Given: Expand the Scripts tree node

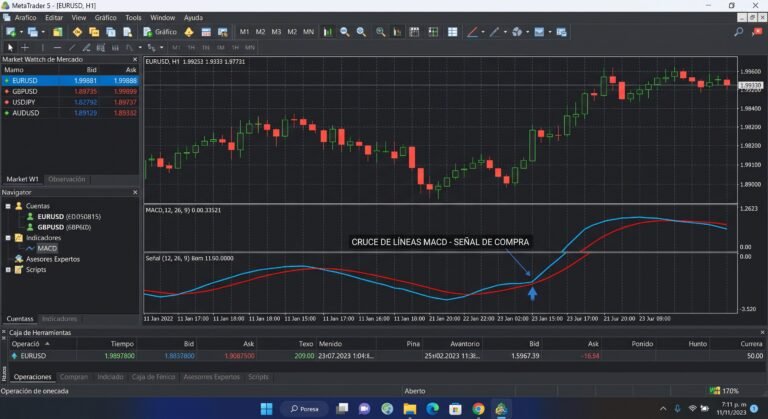Looking at the screenshot, I should (8, 270).
